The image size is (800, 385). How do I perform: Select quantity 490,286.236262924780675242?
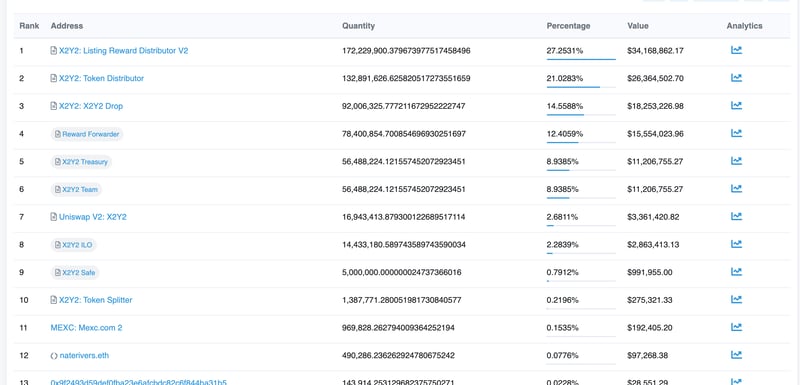(x=398, y=355)
